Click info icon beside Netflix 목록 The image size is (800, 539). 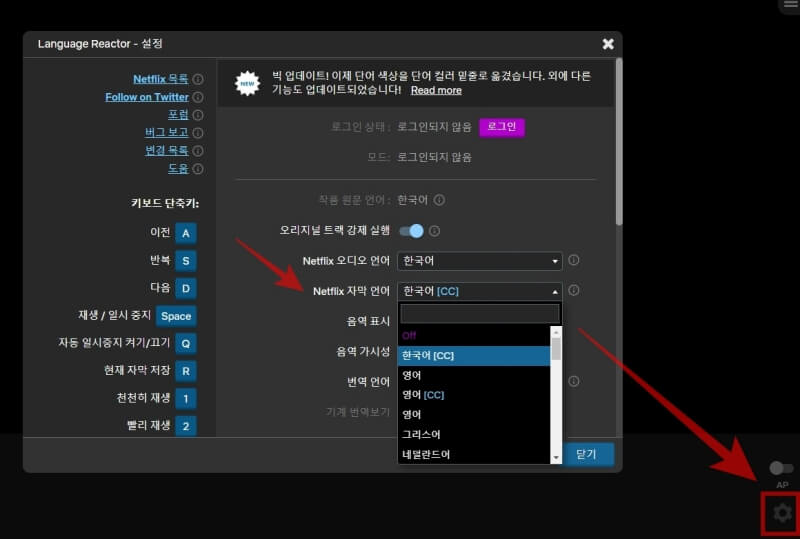click(x=198, y=79)
